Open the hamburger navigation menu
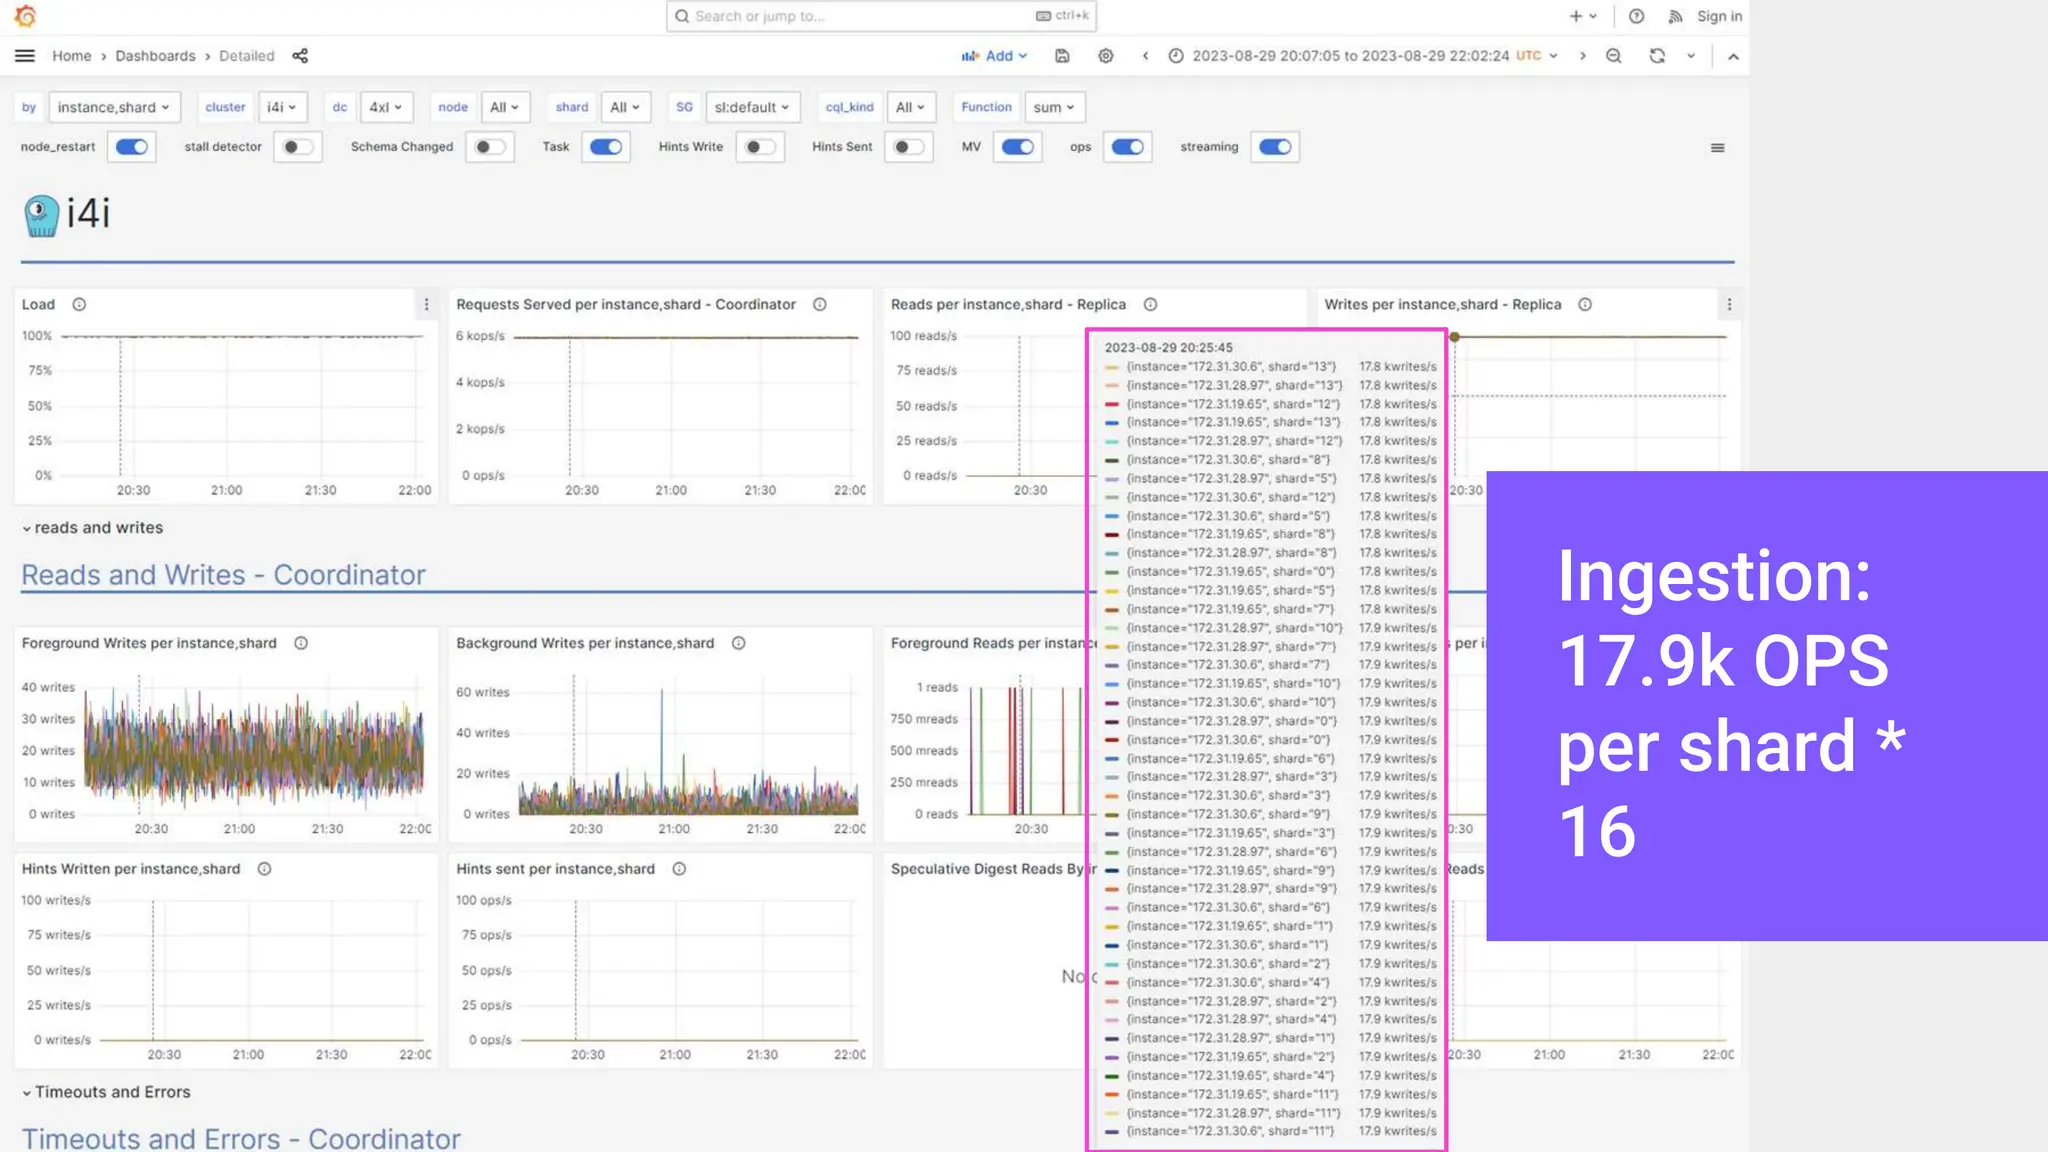The width and height of the screenshot is (2048, 1152). pyautogui.click(x=25, y=56)
